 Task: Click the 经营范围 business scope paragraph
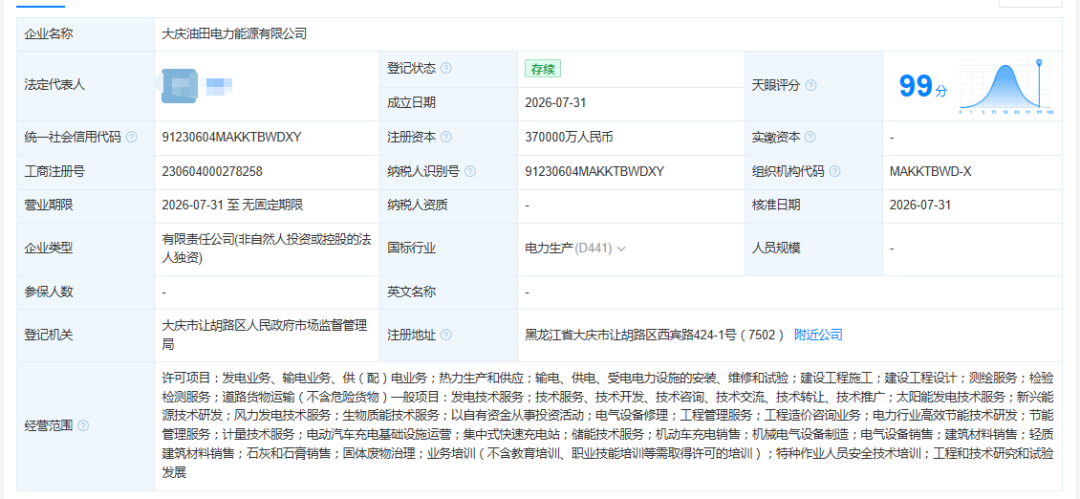pyautogui.click(x=608, y=425)
